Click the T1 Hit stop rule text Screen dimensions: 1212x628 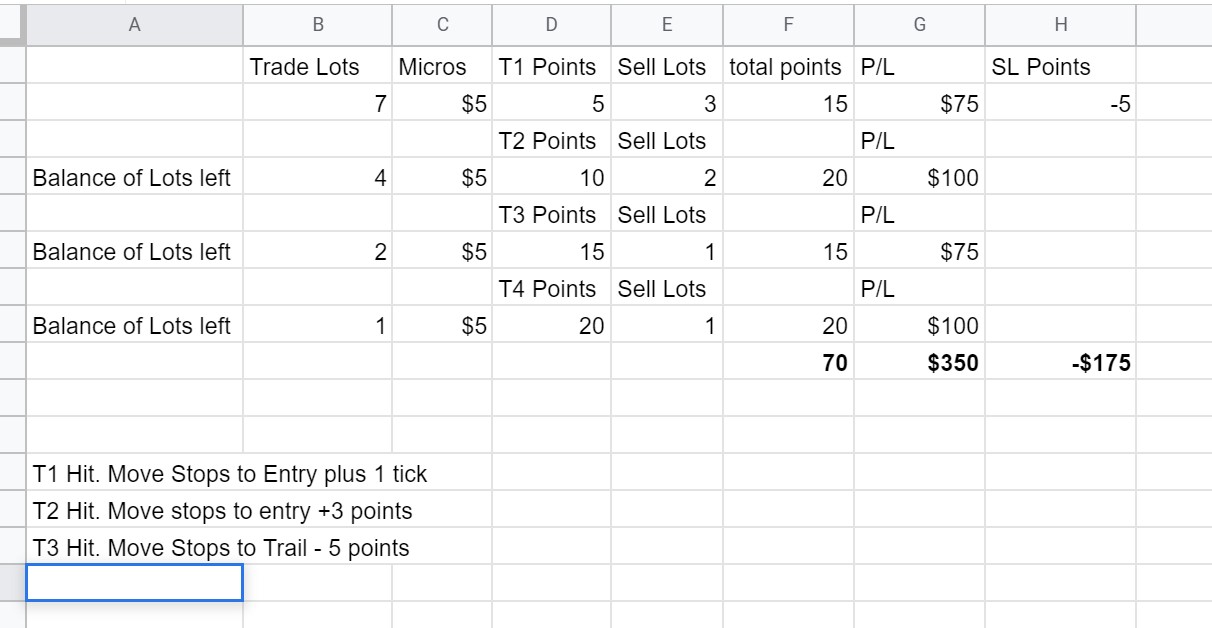(230, 474)
